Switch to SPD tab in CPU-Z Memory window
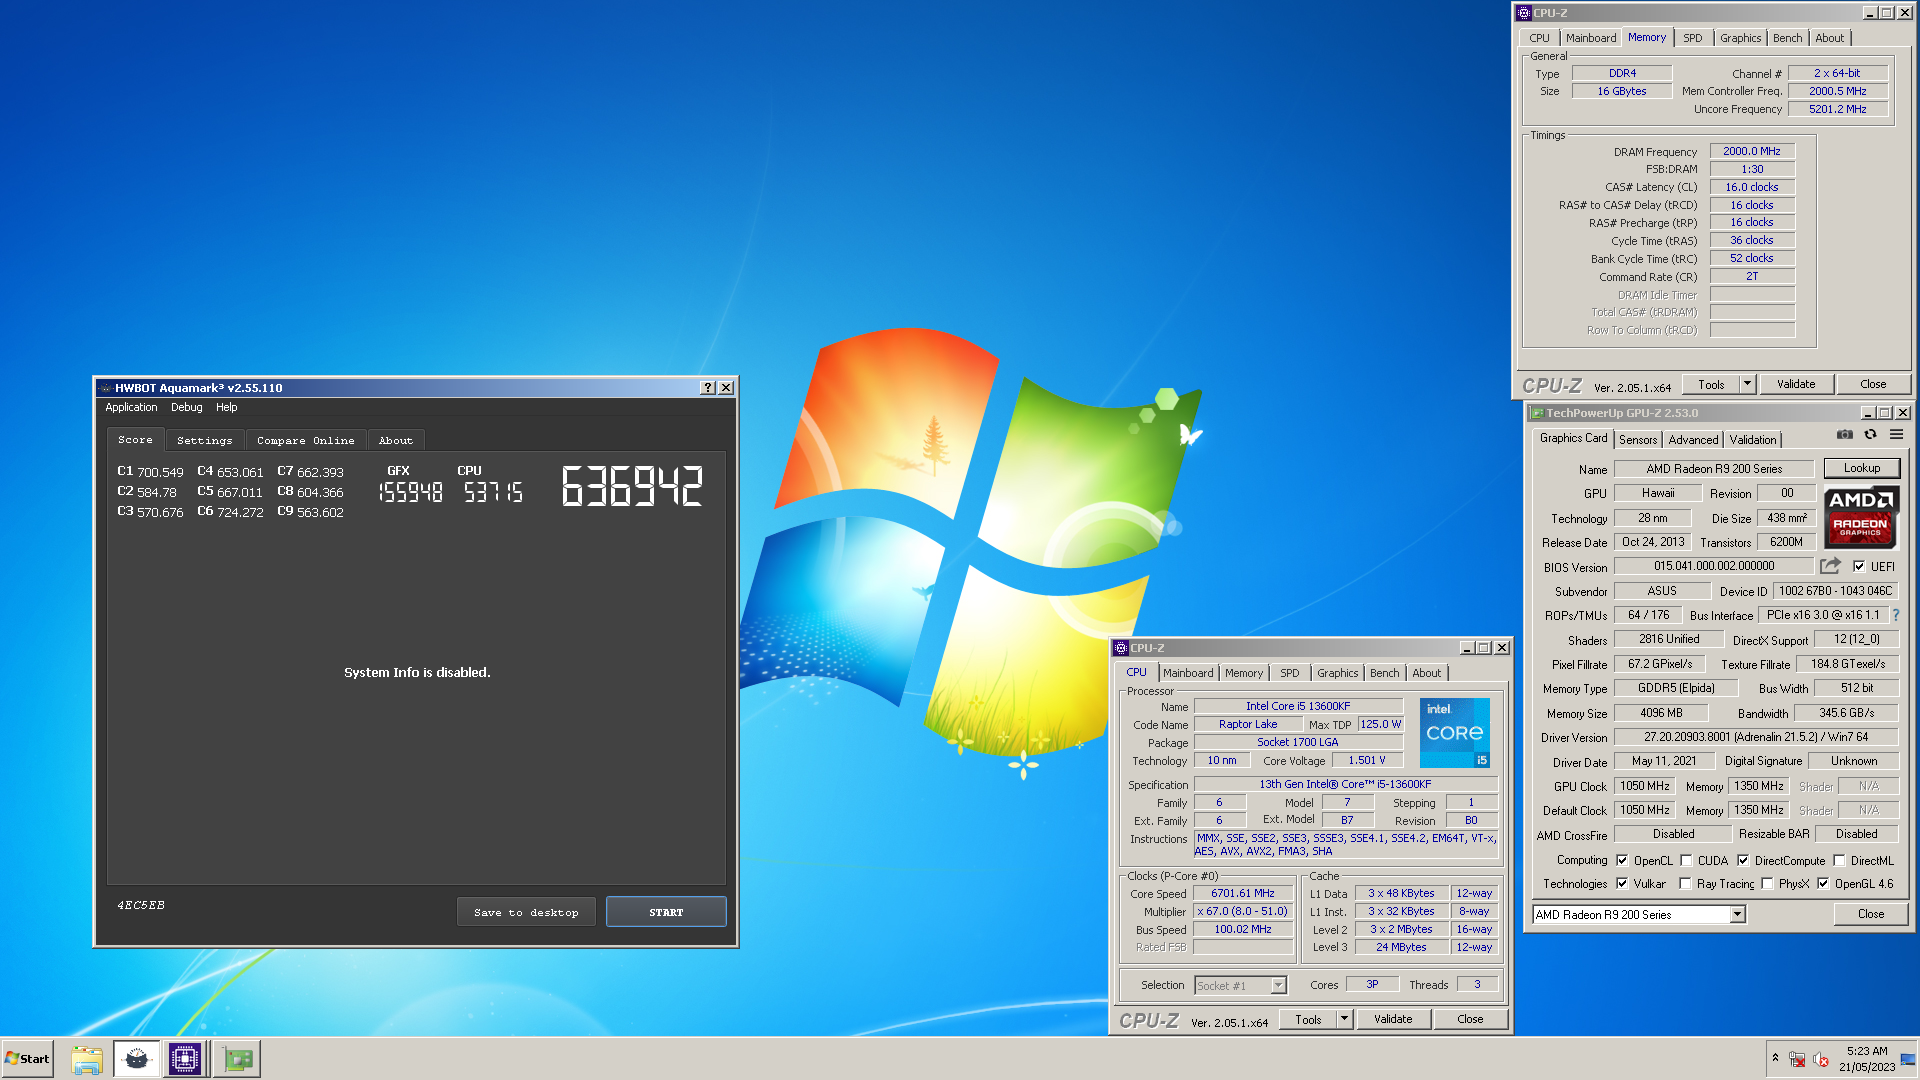Image resolution: width=1920 pixels, height=1080 pixels. tap(1692, 38)
